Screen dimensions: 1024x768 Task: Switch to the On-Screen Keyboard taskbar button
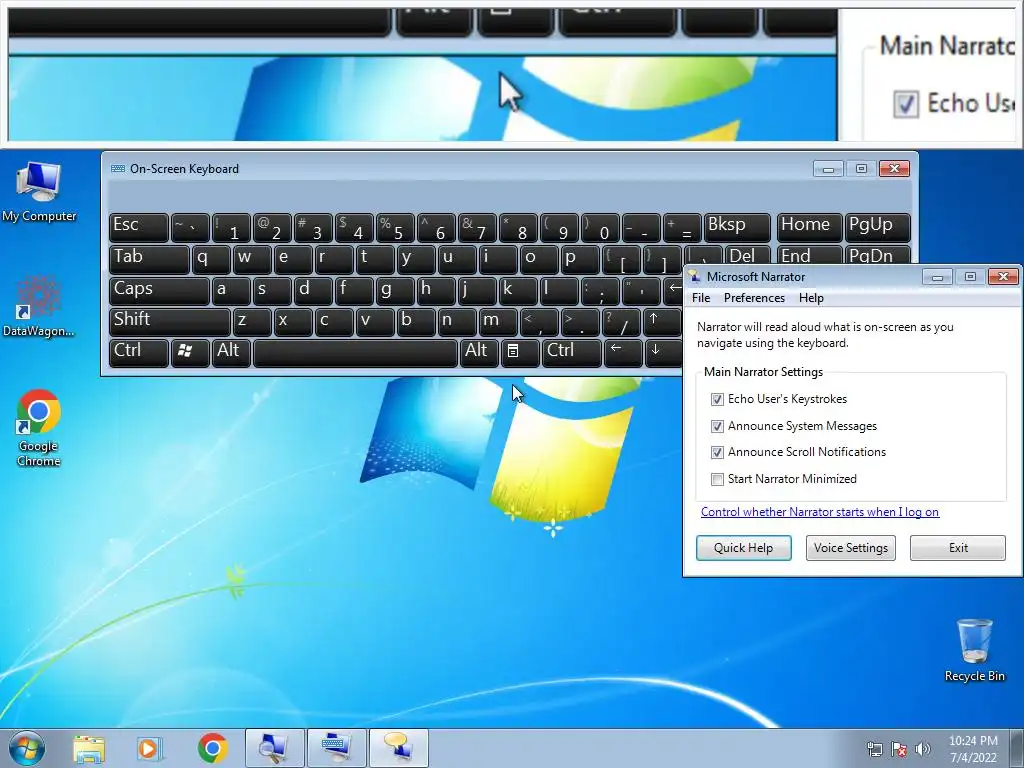point(336,748)
